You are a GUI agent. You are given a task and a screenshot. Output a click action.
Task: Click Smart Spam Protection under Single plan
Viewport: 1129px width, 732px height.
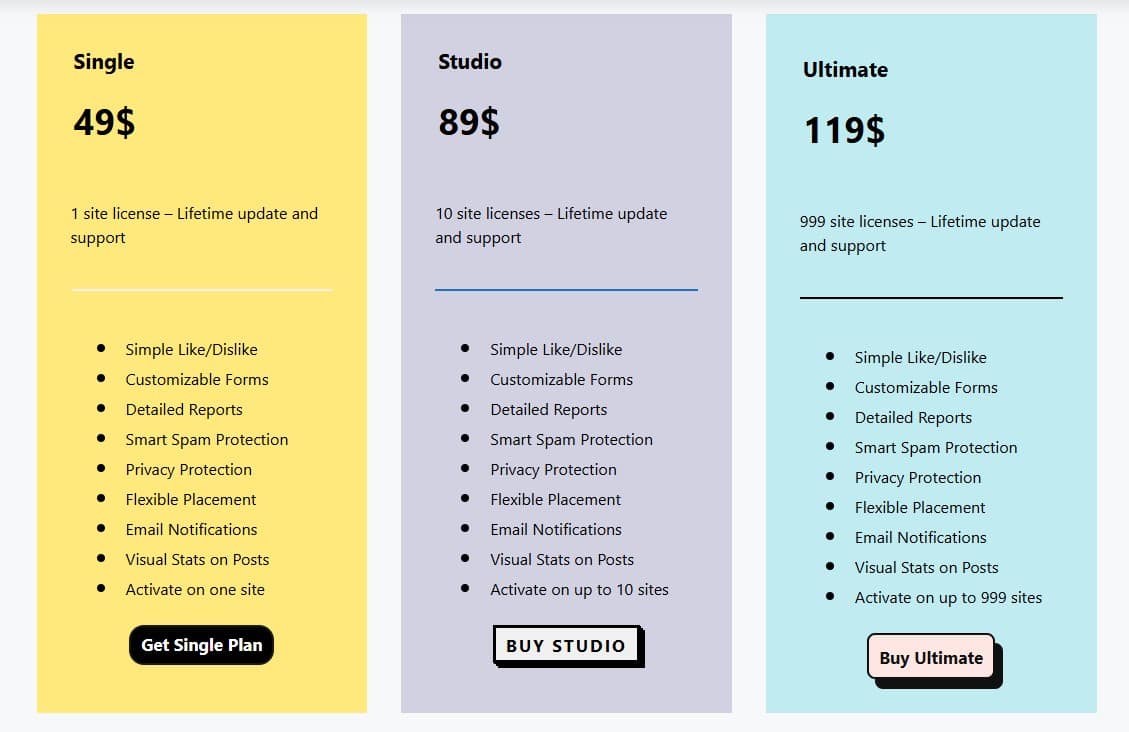[206, 439]
